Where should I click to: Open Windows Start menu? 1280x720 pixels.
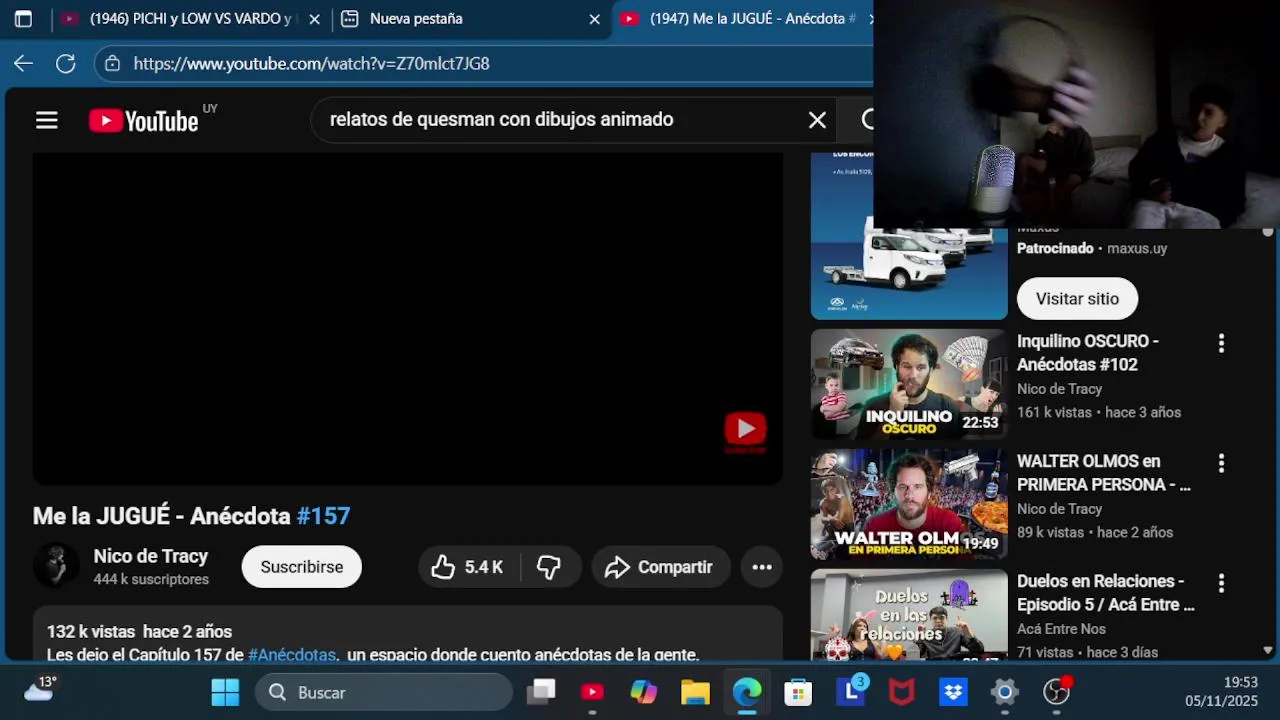click(225, 692)
